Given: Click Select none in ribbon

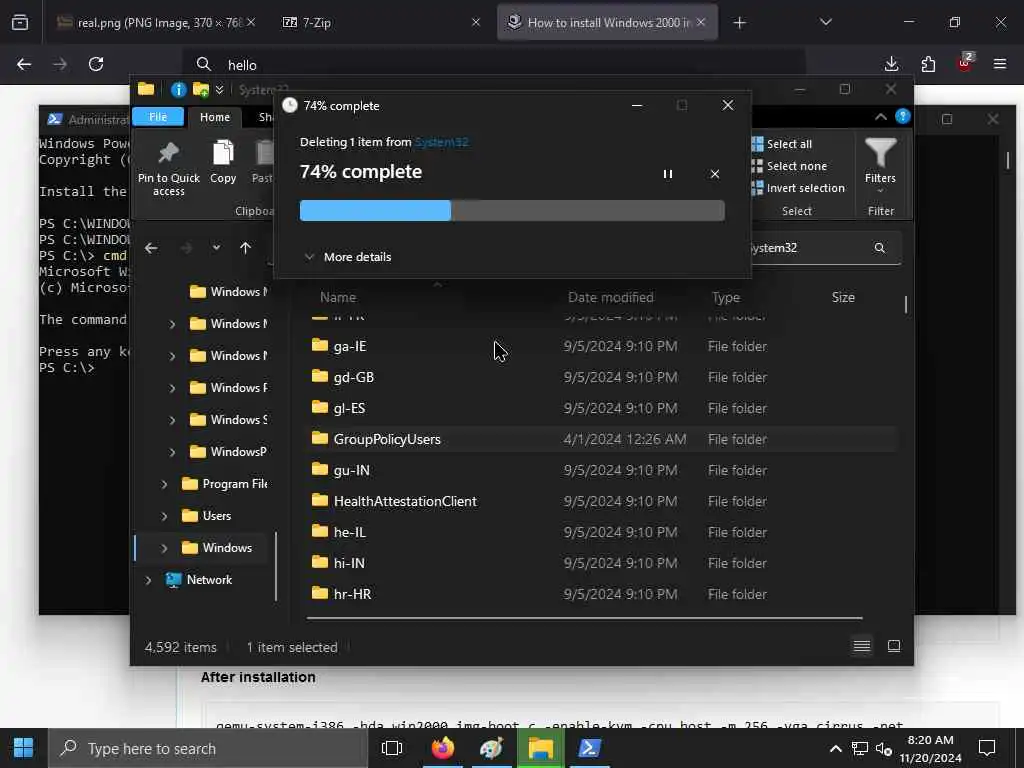Looking at the screenshot, I should coord(790,166).
